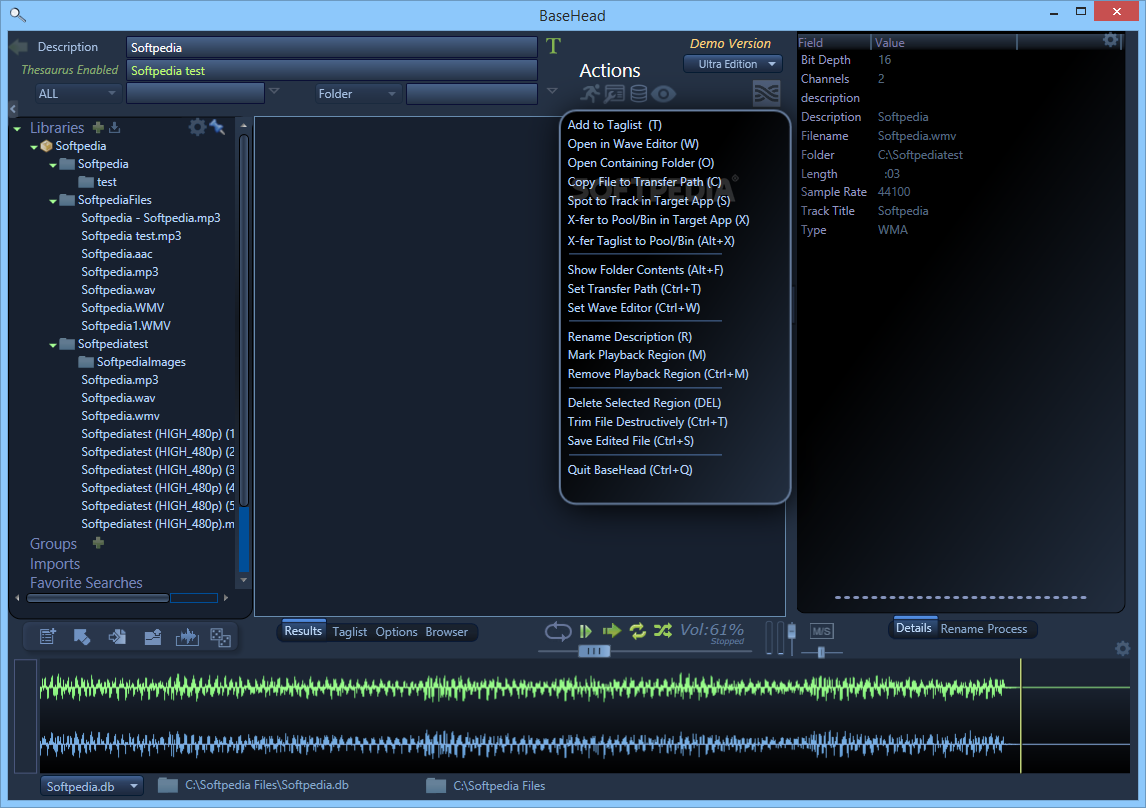This screenshot has height=808, width=1146.
Task: Click the yellow playhead marker on waveform
Action: point(1020,715)
